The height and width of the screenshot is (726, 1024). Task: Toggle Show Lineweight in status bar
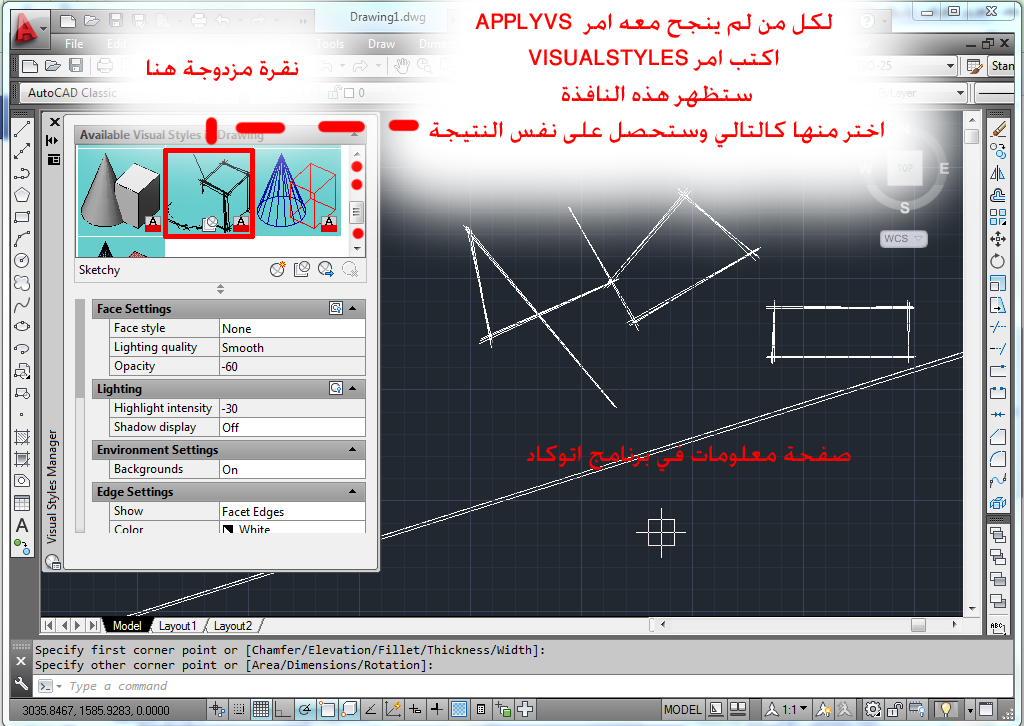click(x=437, y=709)
